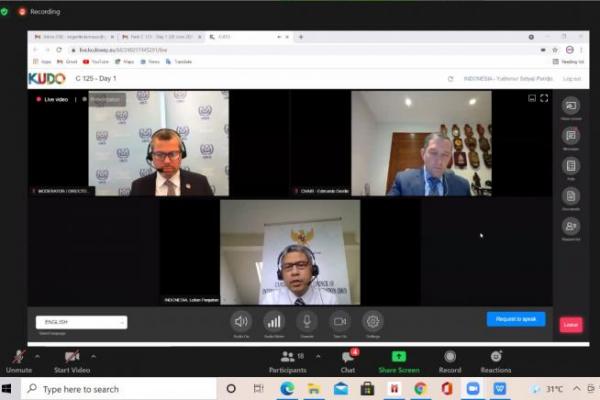Open Zoom Reactions menu

[496, 362]
